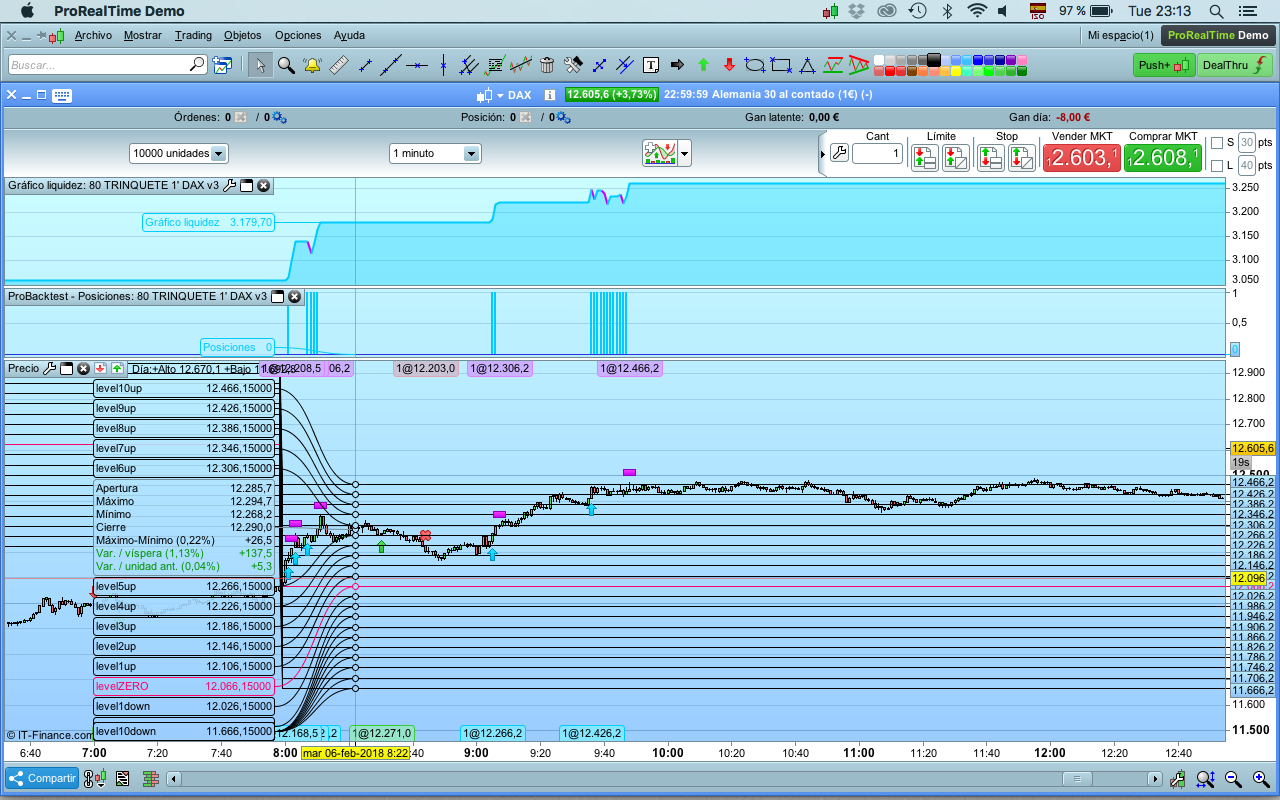Select the triangle drawing tool

coord(807,65)
